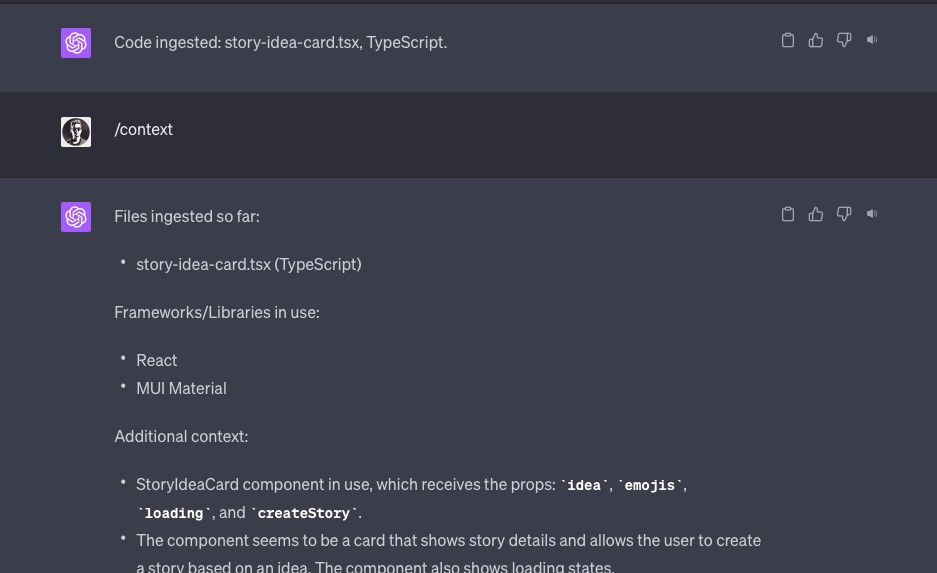Click the inline code 'createStory' prop
The height and width of the screenshot is (573, 937).
(x=304, y=513)
